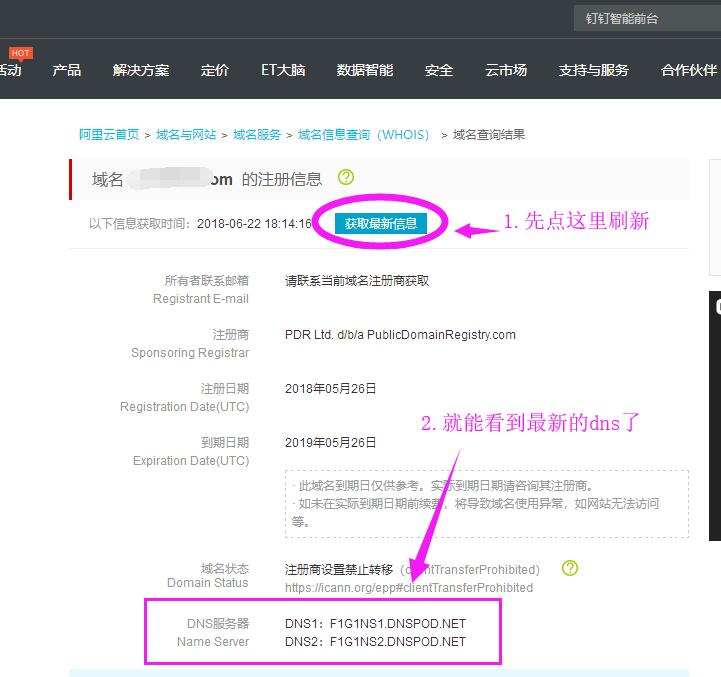
Task: Open the 产品 menu
Action: [x=67, y=70]
